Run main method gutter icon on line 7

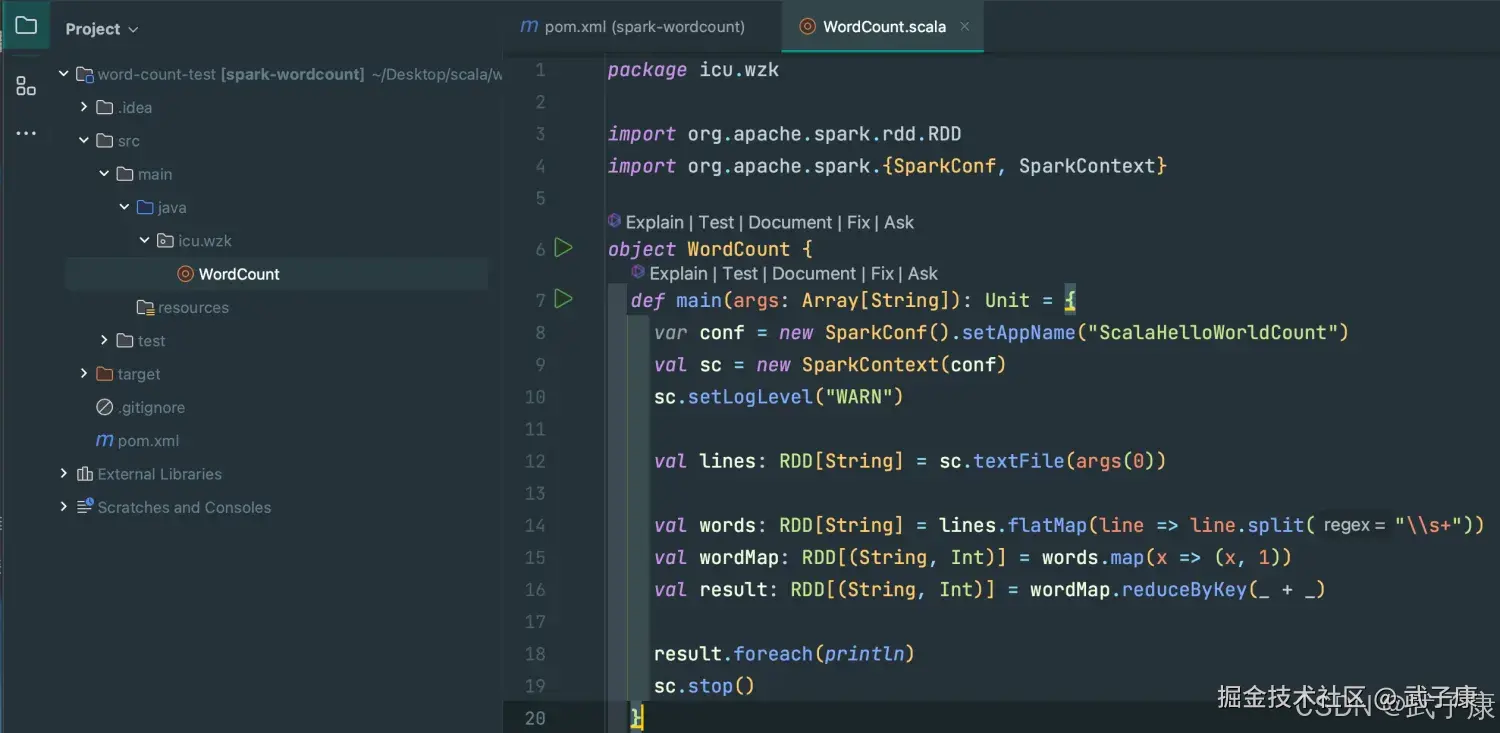coord(564,298)
